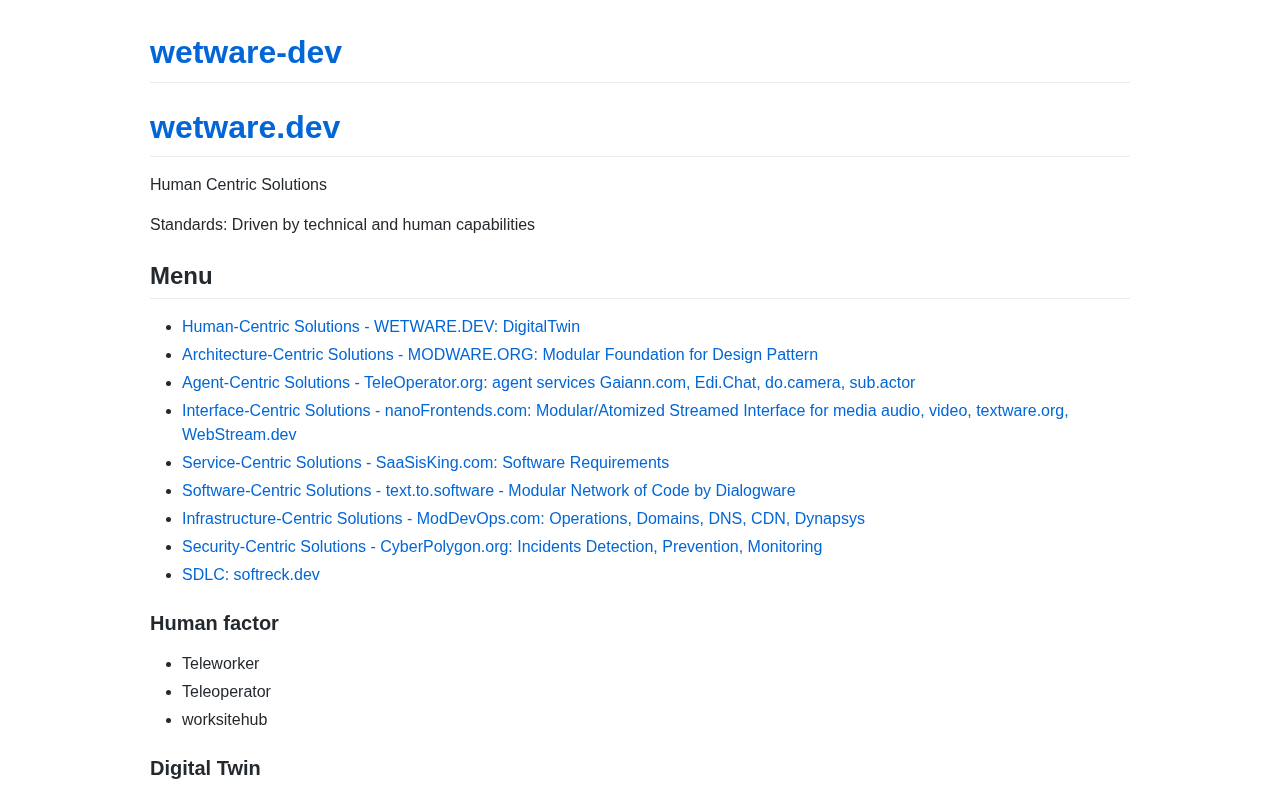The image size is (1280, 800).
Task: Click the Human Centric Solutions paragraph
Action: click(x=238, y=185)
